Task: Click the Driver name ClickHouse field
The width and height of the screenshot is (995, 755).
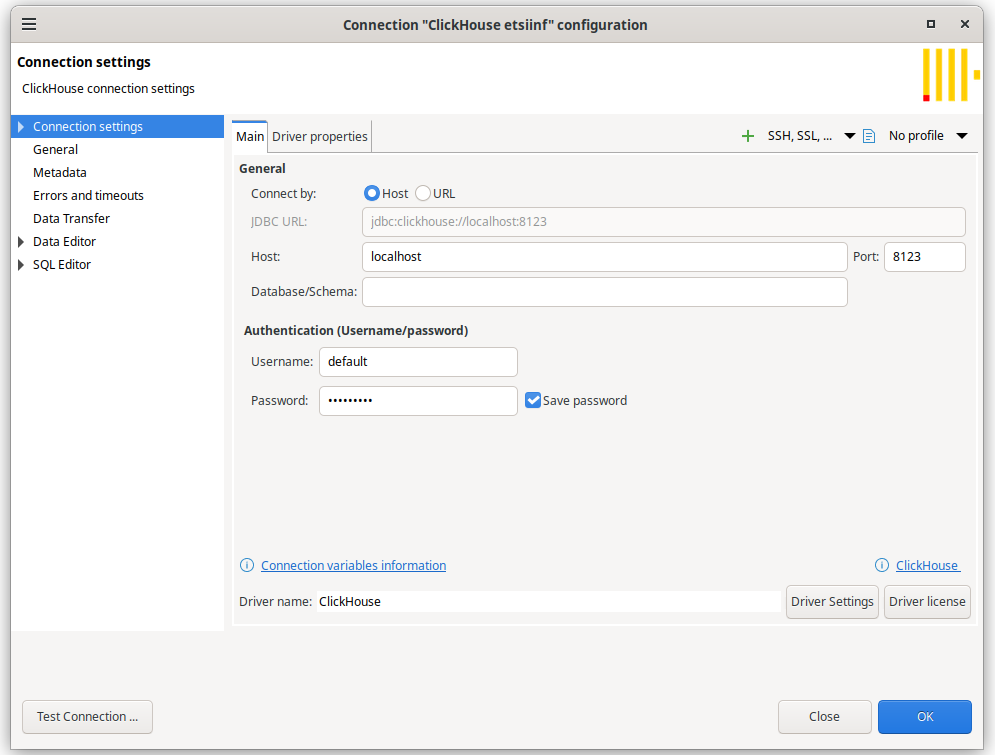Action: pos(549,601)
